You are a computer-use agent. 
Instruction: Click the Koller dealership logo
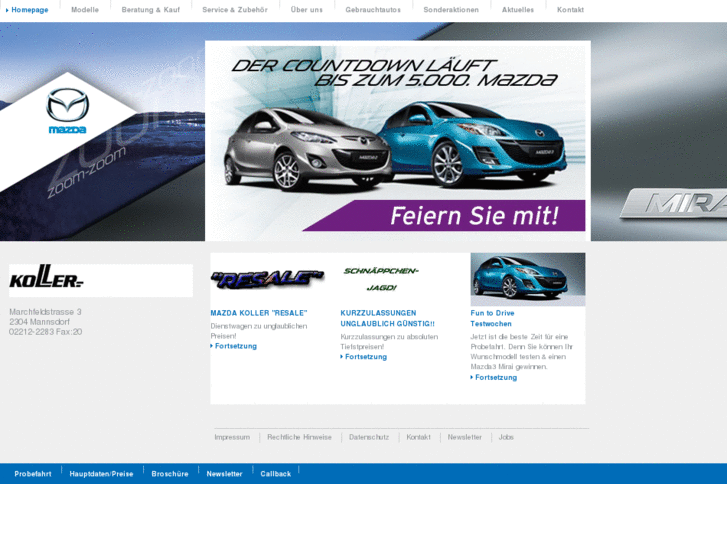(46, 277)
